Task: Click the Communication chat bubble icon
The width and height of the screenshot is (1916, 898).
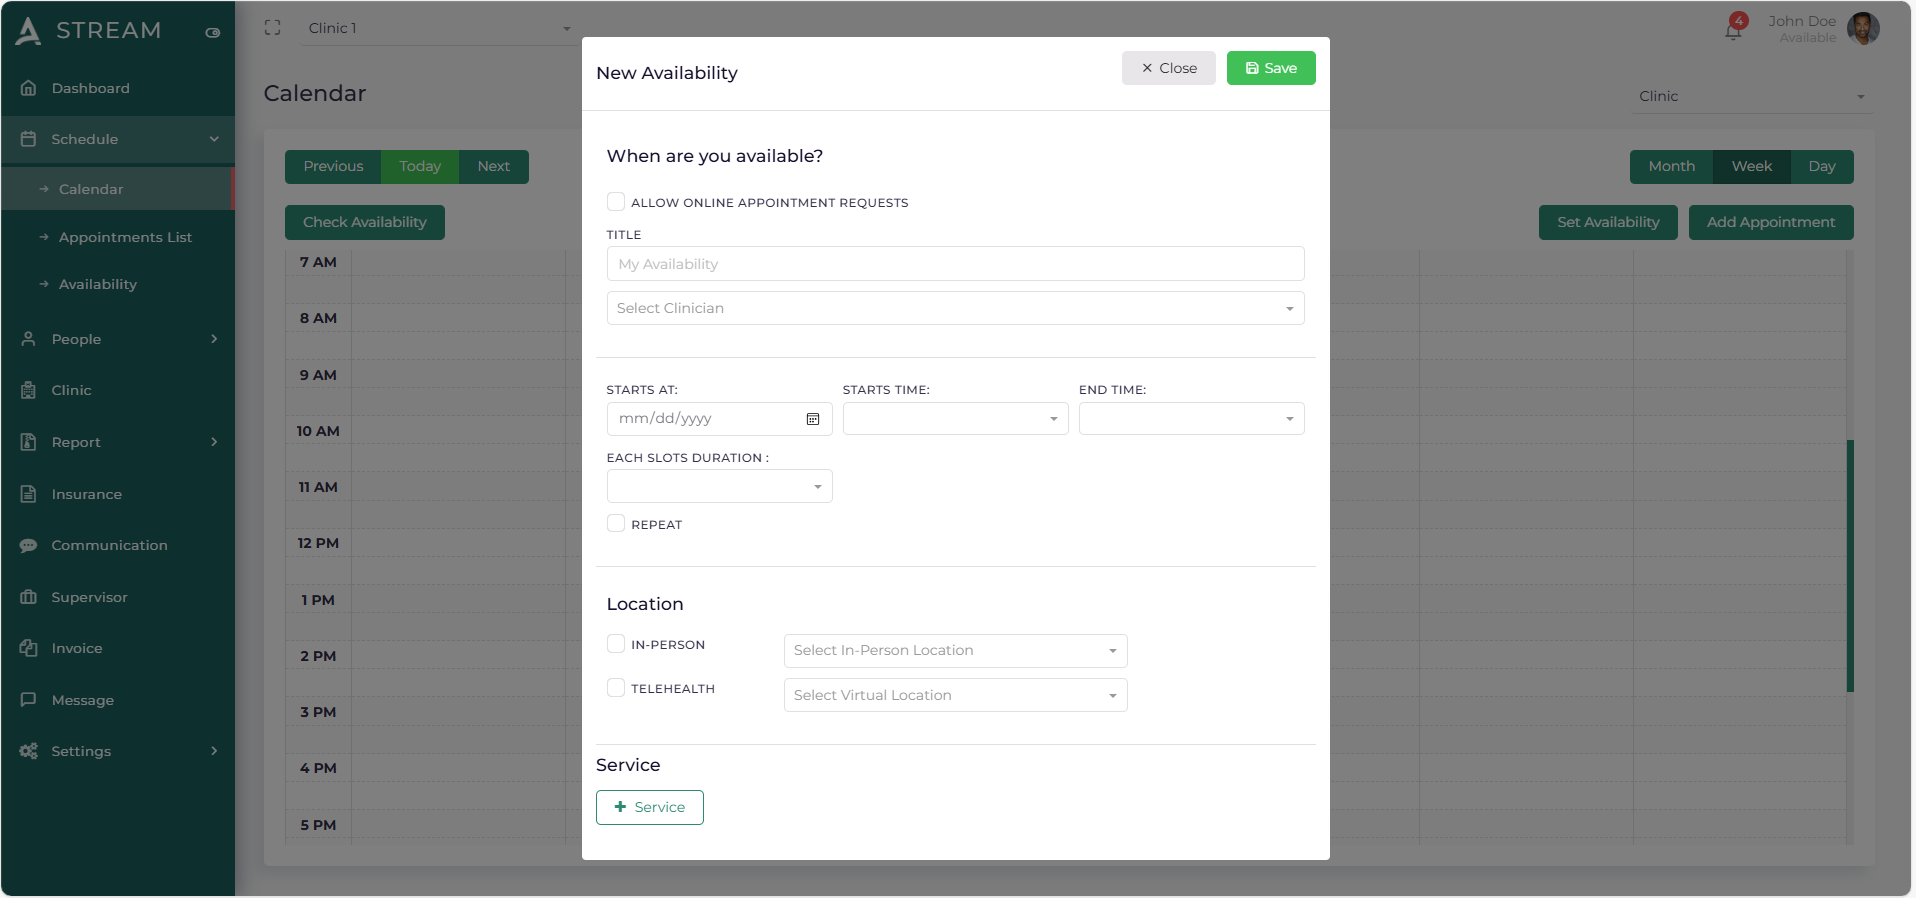Action: [29, 546]
